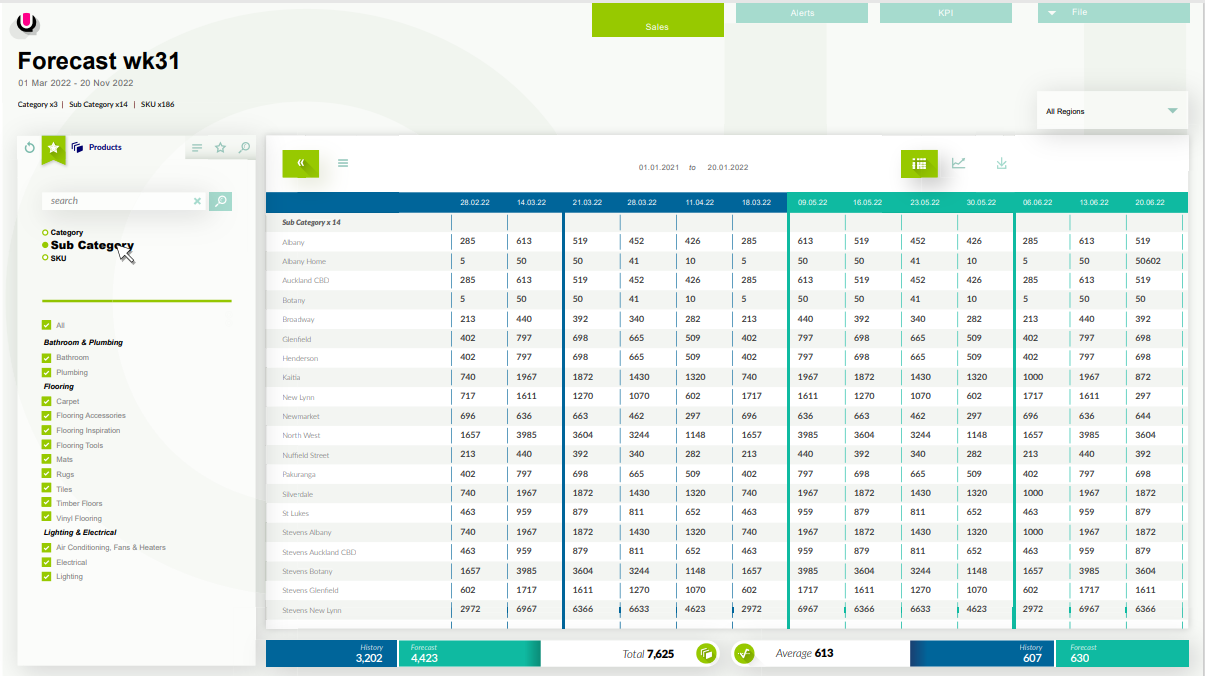Image resolution: width=1205 pixels, height=676 pixels.
Task: Select the Albany Home row label
Action: [x=304, y=261]
